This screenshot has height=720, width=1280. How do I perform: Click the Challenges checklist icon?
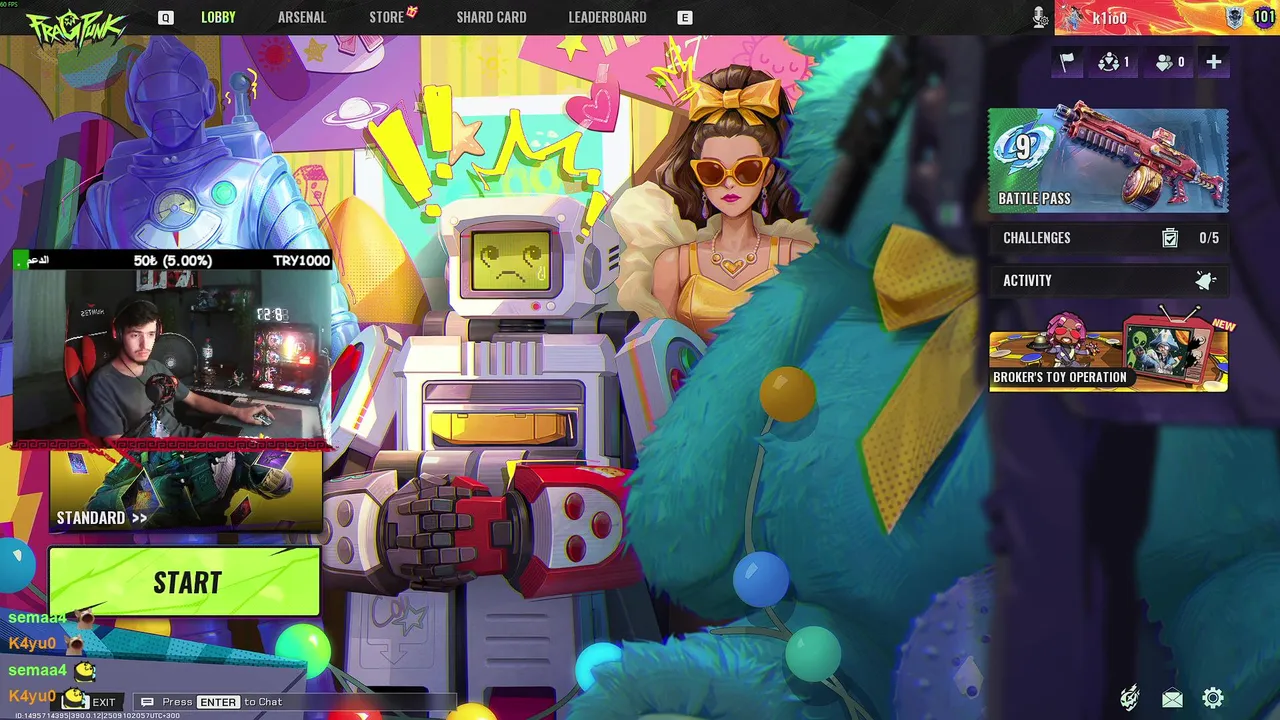[x=1170, y=238]
